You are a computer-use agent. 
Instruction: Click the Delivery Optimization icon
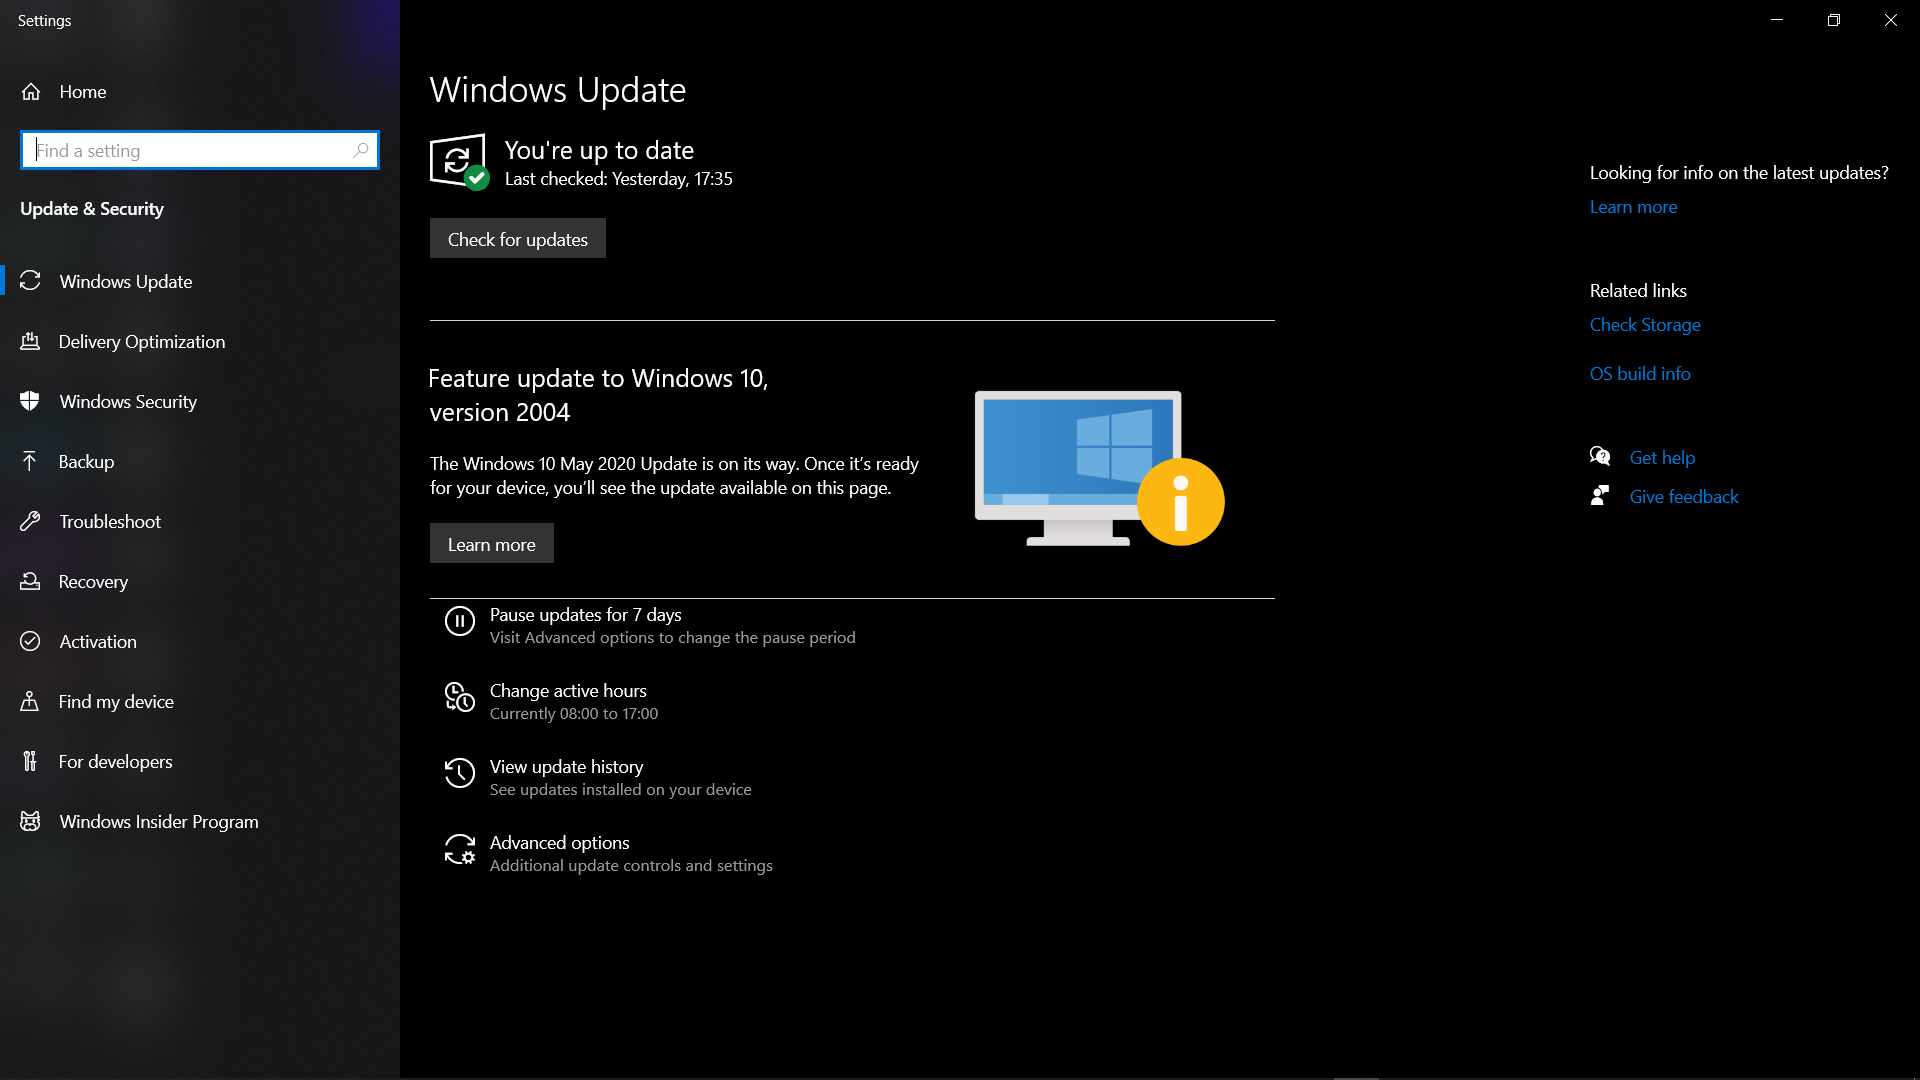(x=30, y=341)
